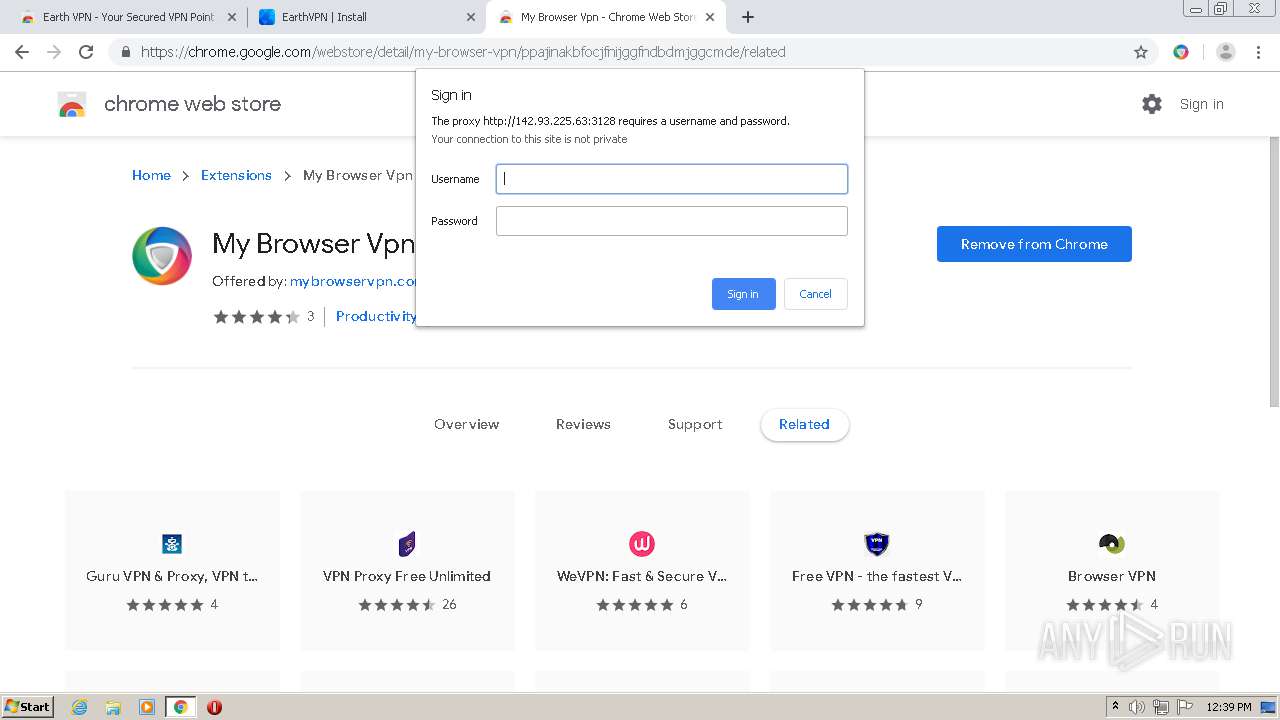Click the Chrome taskbar icon
1280x720 pixels.
[180, 707]
